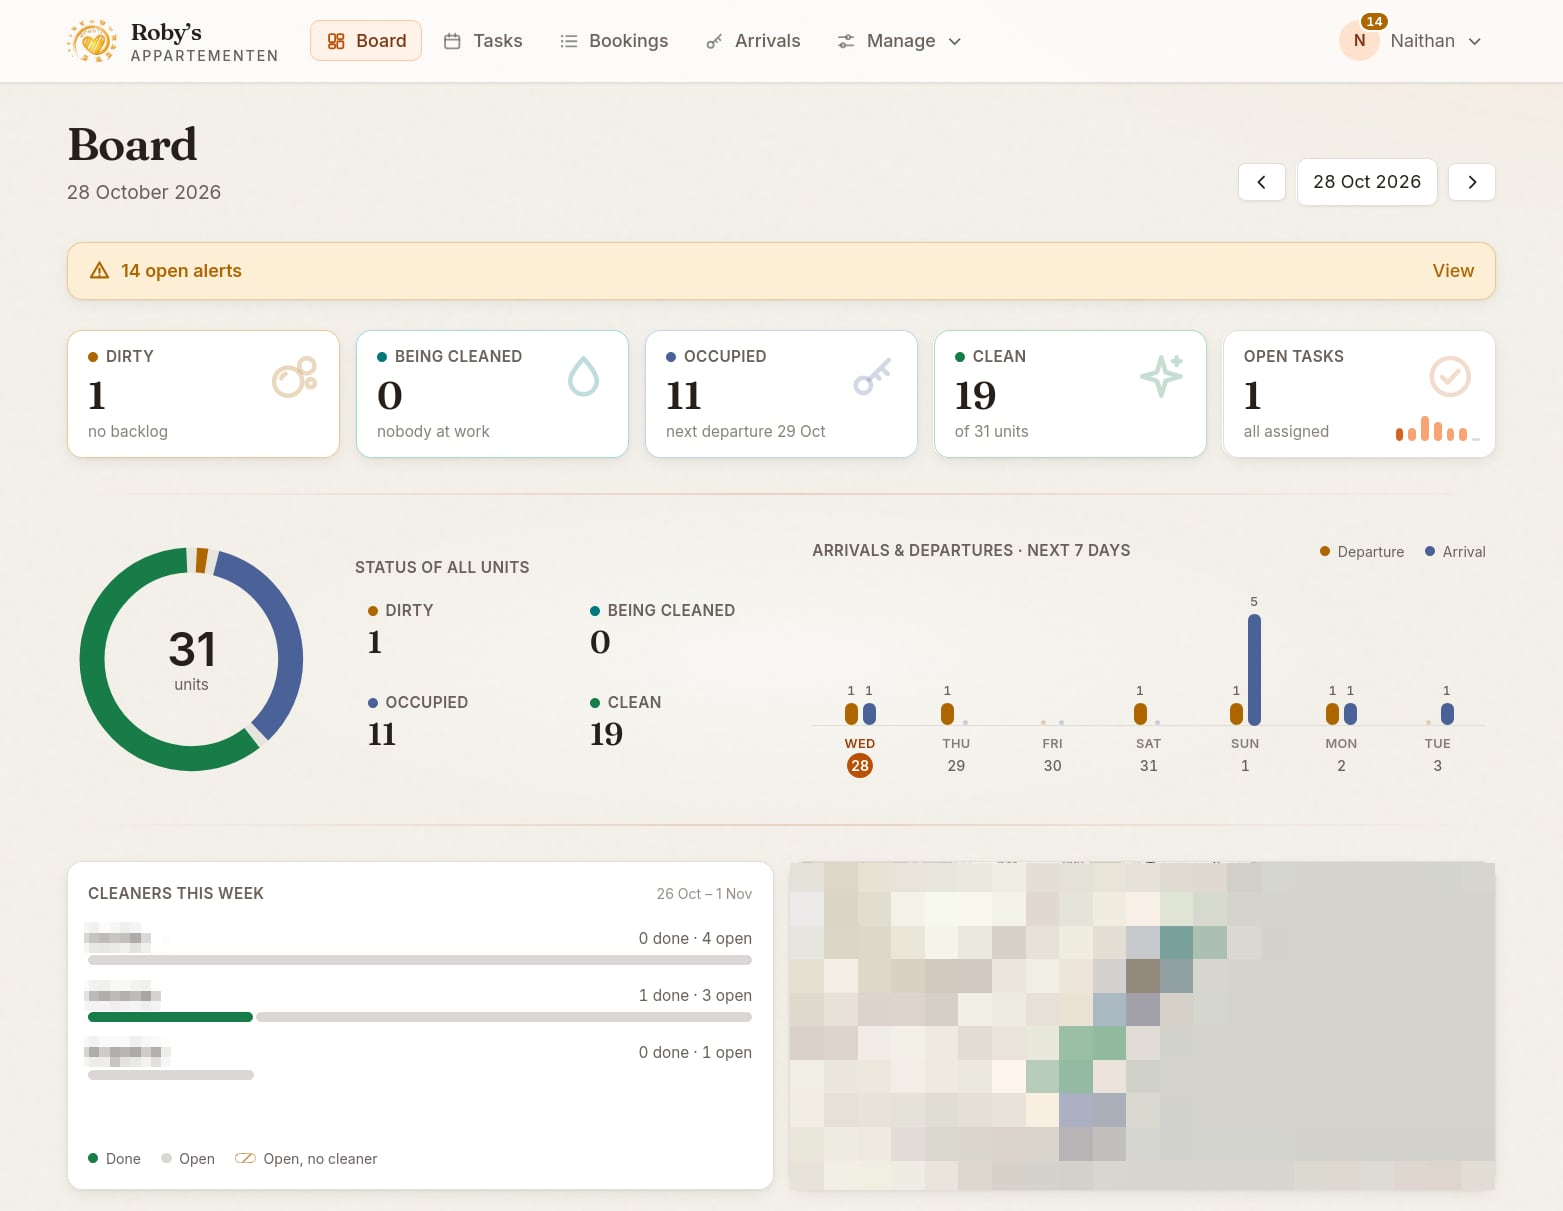Screen dimensions: 1563x1211
Task: Click the Departure legend entry
Action: pyautogui.click(x=1362, y=552)
